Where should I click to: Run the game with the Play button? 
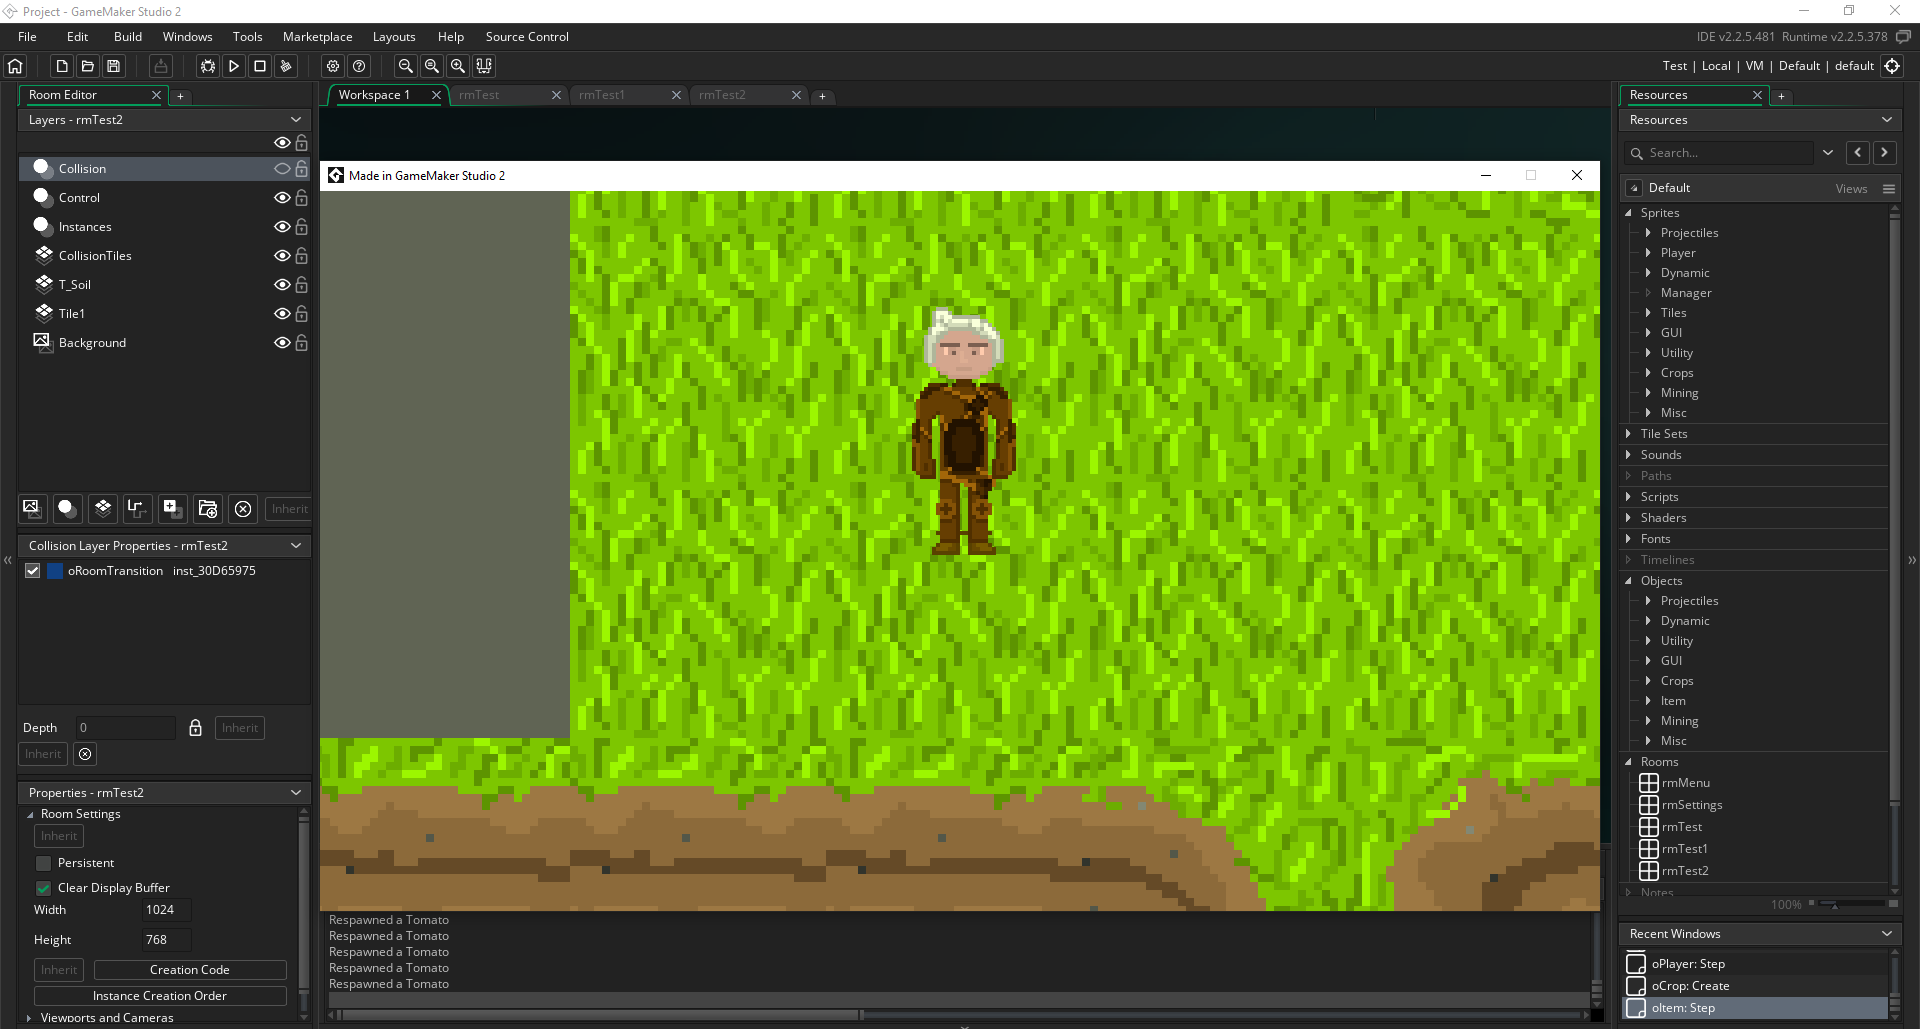click(x=234, y=66)
